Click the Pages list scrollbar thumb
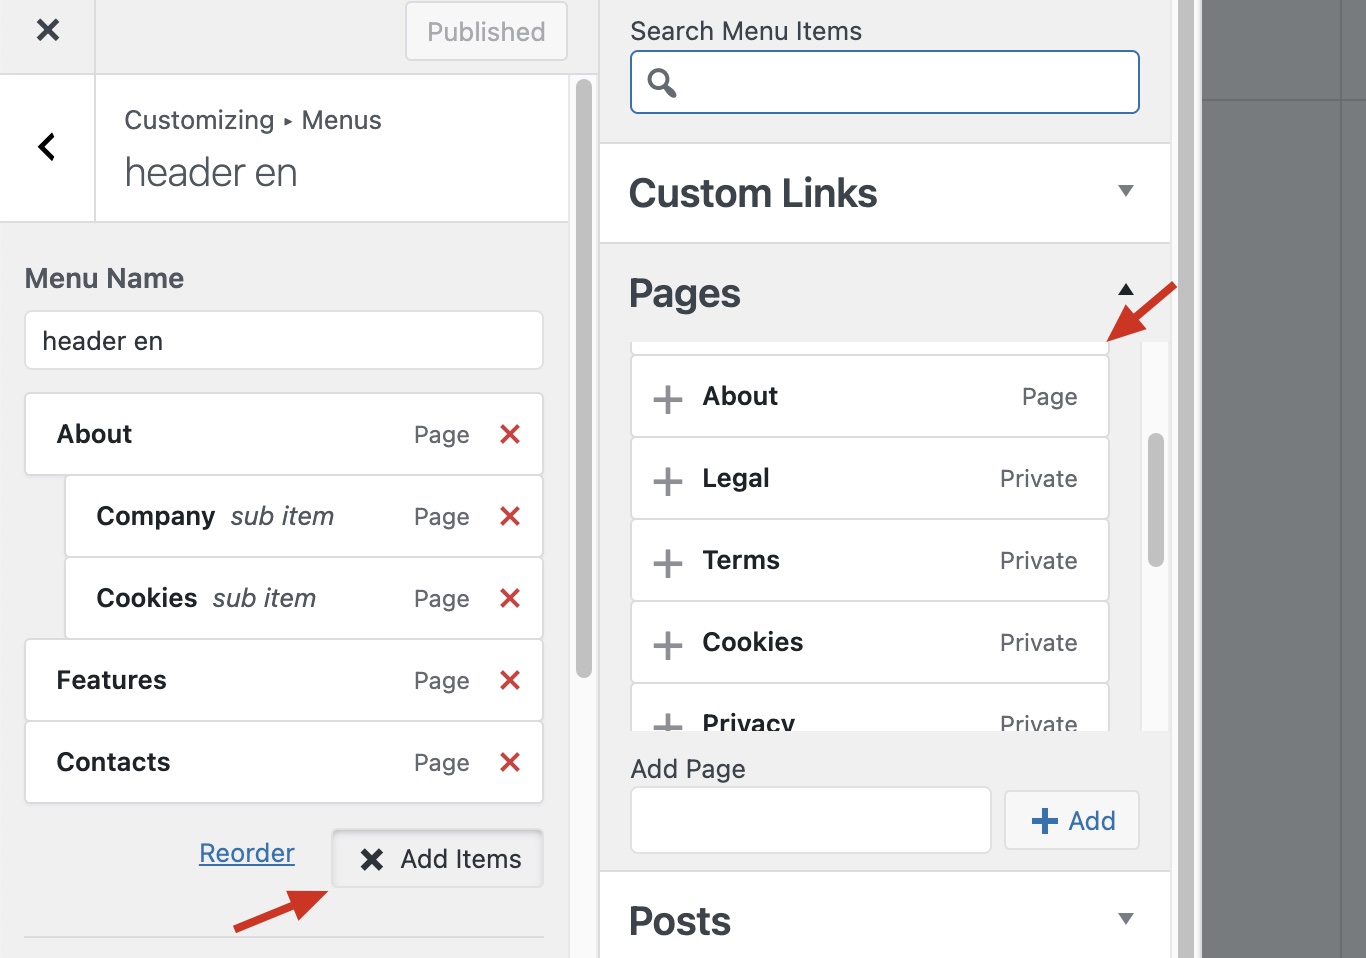The height and width of the screenshot is (958, 1366). pos(1156,499)
